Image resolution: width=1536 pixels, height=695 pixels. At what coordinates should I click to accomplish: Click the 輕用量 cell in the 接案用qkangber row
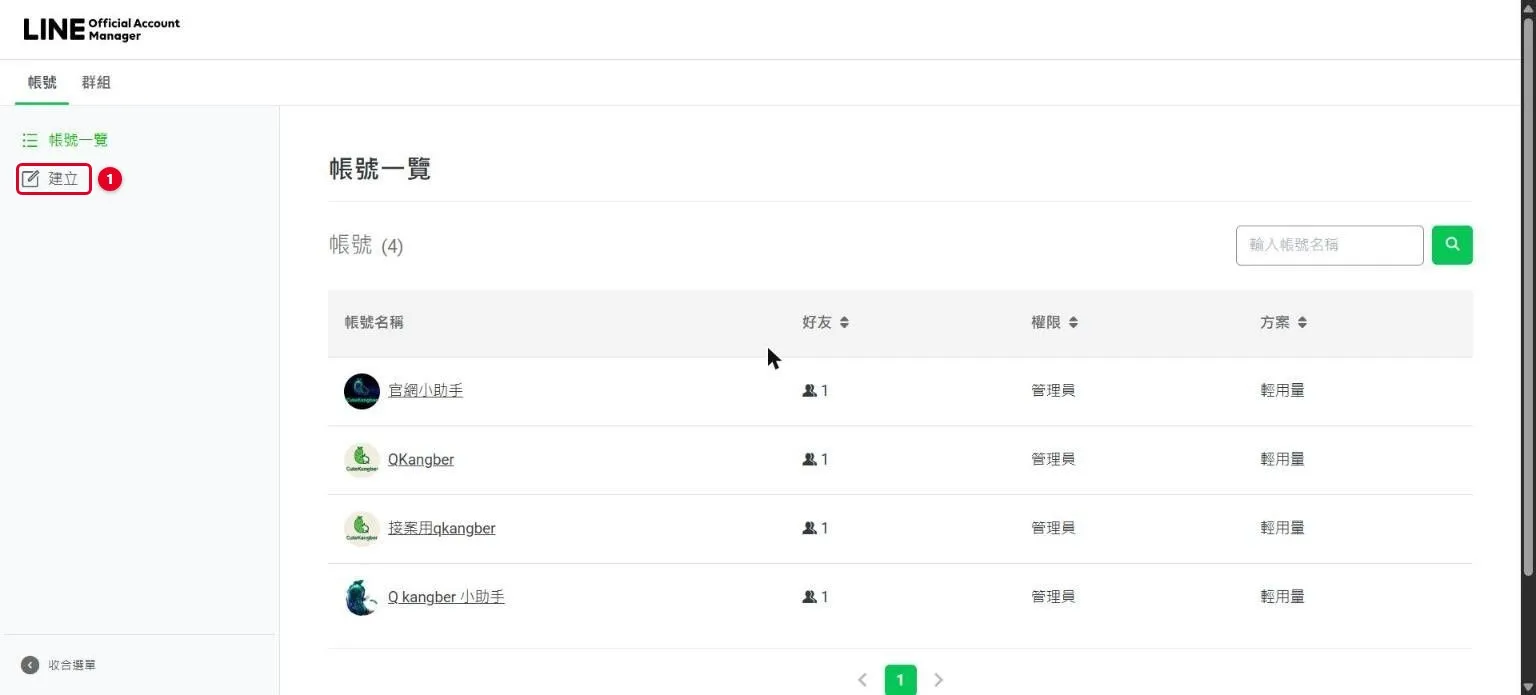1282,528
